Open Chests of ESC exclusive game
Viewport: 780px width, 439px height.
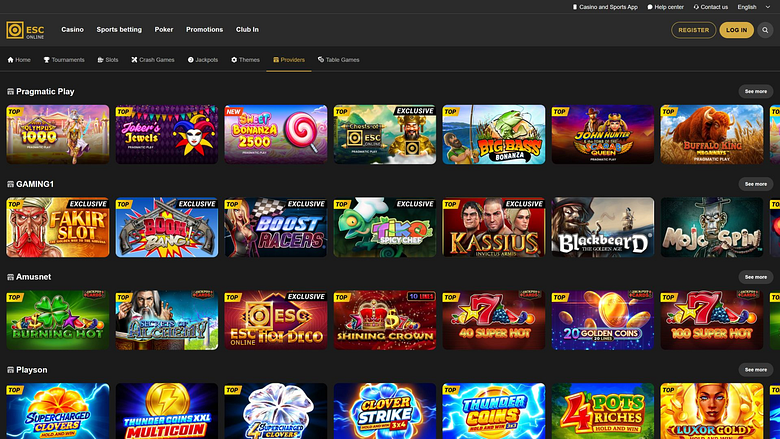pos(385,134)
